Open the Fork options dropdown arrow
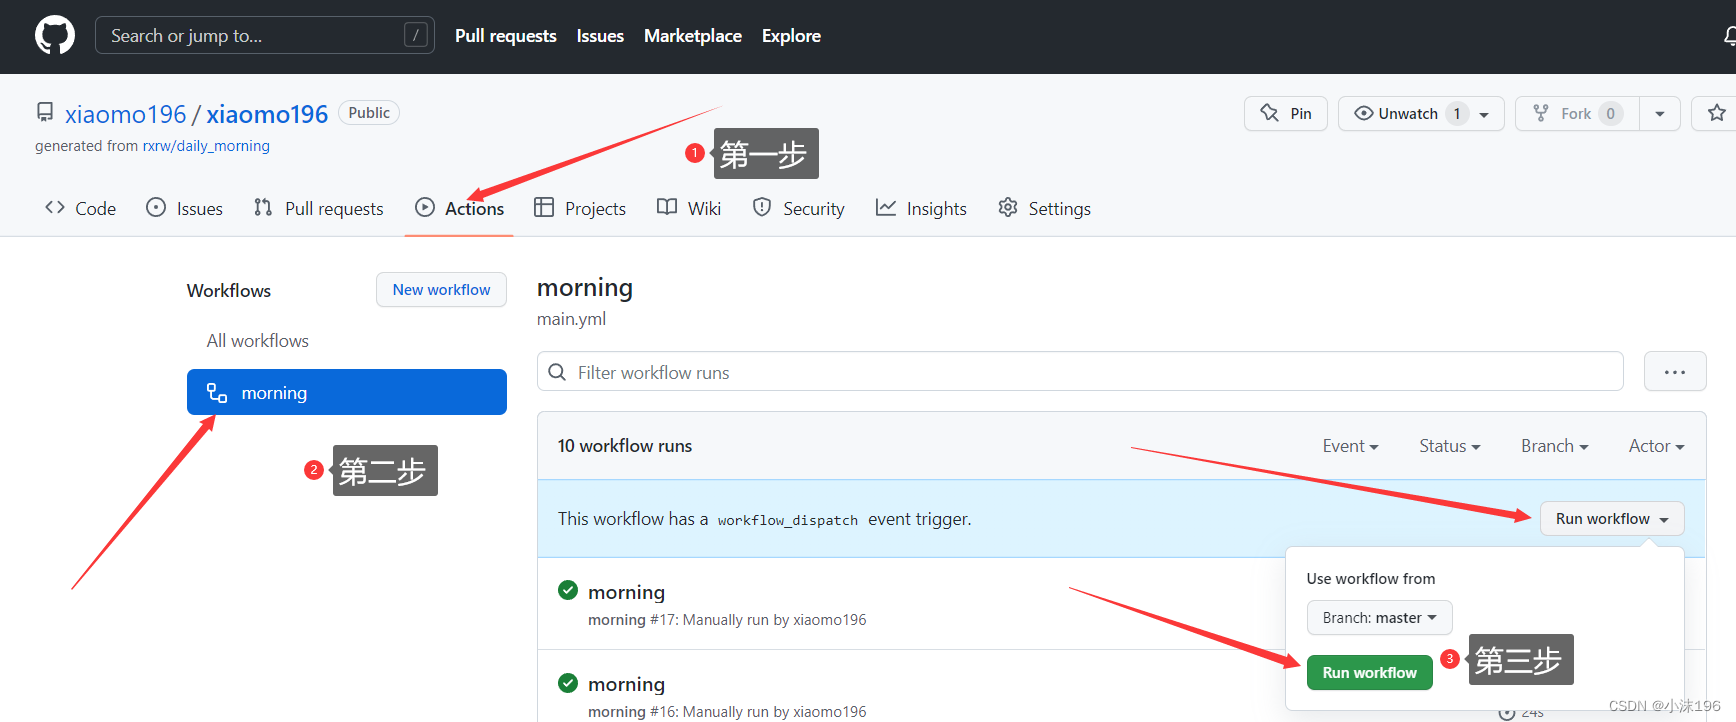1736x722 pixels. (1660, 113)
